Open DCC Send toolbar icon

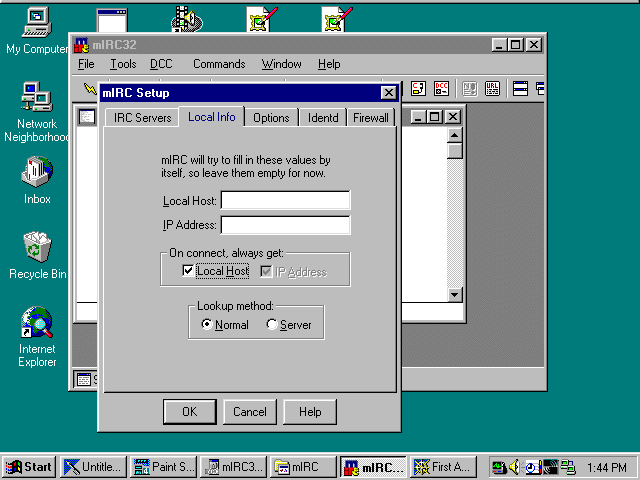point(442,88)
